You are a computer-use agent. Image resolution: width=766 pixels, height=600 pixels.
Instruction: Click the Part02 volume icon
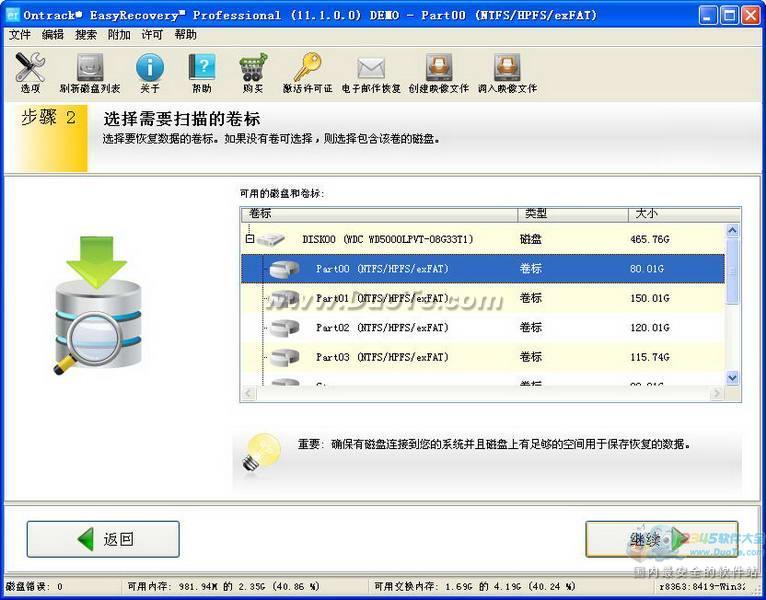[284, 327]
